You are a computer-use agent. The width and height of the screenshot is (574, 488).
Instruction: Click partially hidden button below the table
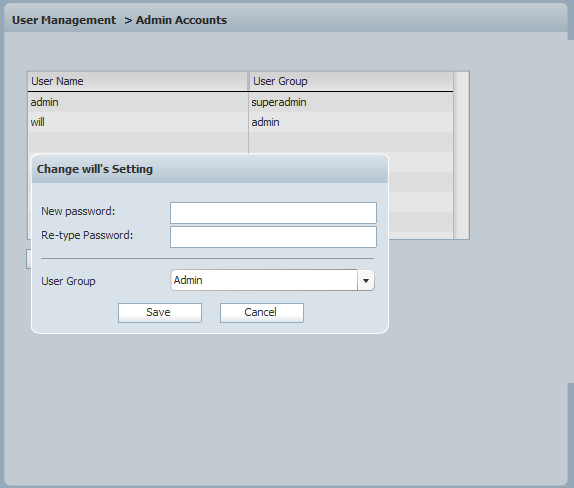point(29,259)
